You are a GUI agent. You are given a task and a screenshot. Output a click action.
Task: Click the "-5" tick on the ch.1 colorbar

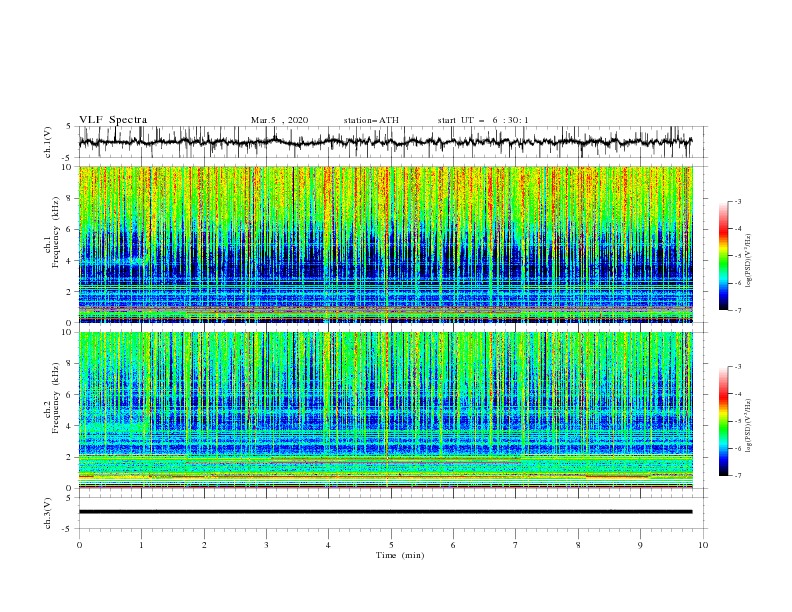[x=738, y=256]
